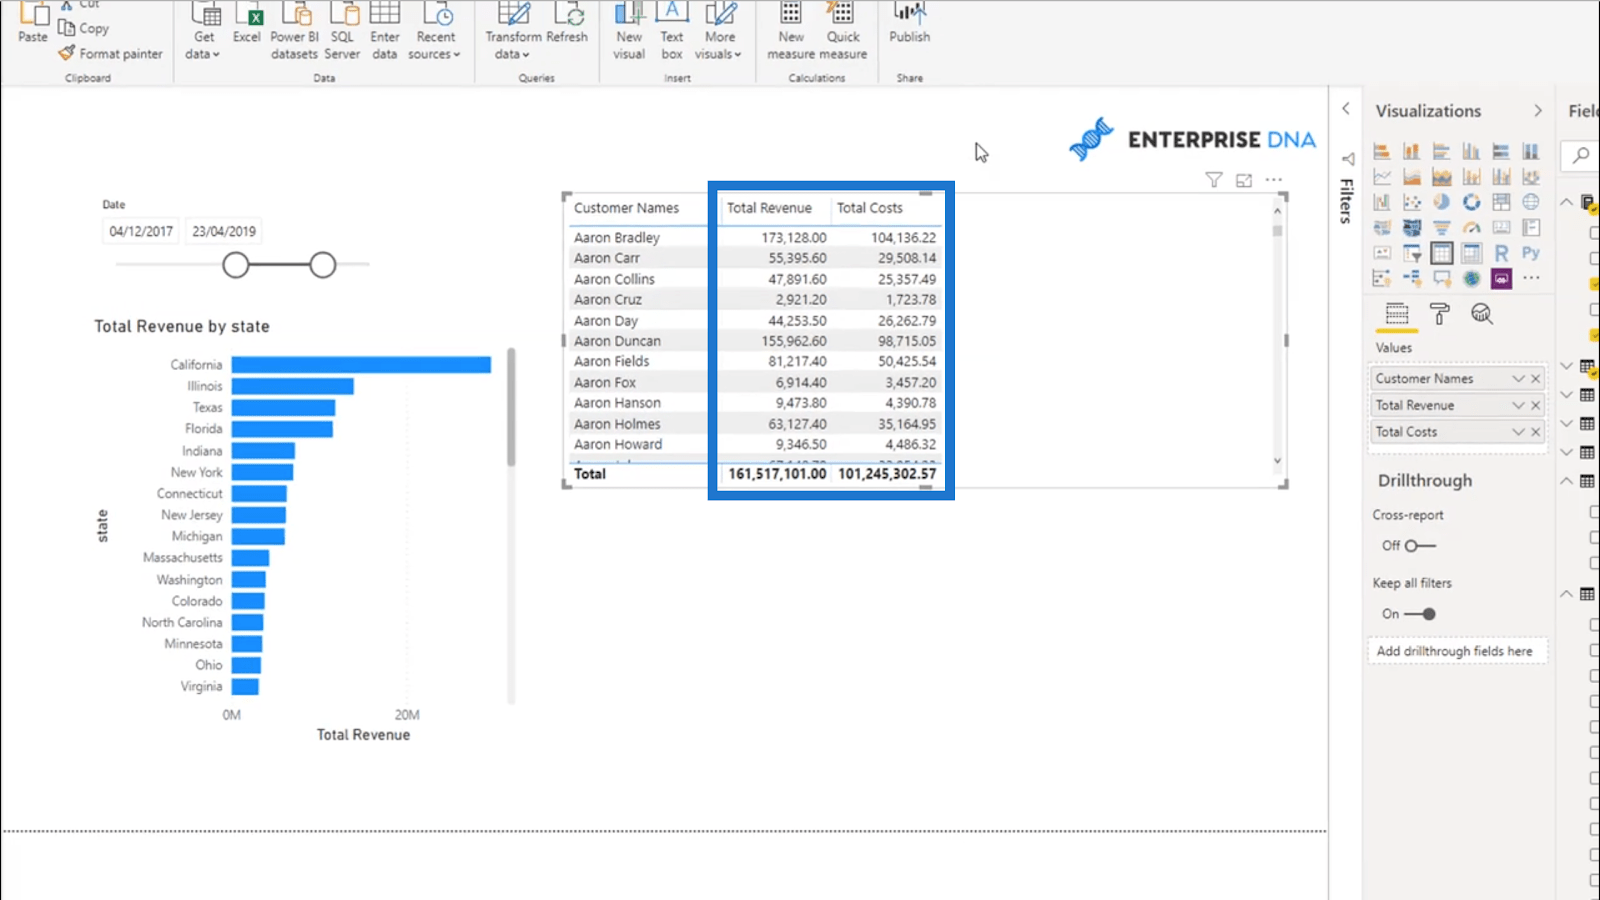
Task: Choose the pie chart visual
Action: click(1441, 202)
